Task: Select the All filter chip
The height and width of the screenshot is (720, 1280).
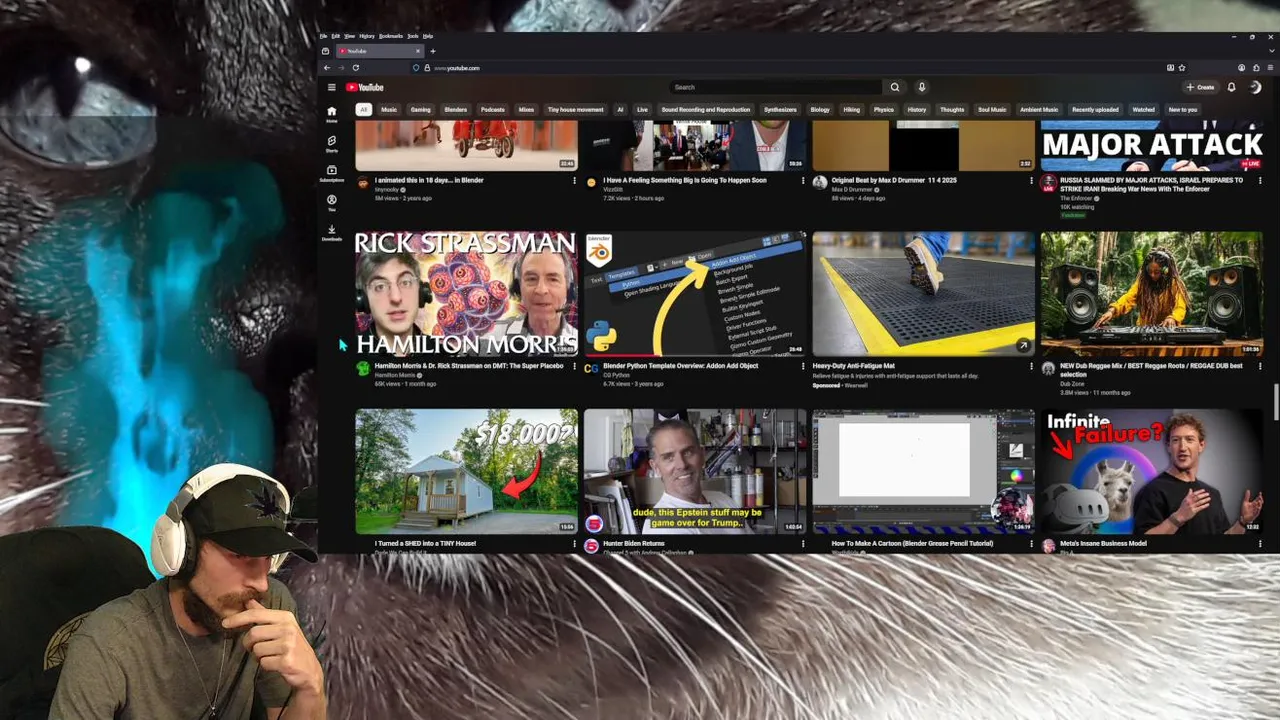Action: pos(364,110)
